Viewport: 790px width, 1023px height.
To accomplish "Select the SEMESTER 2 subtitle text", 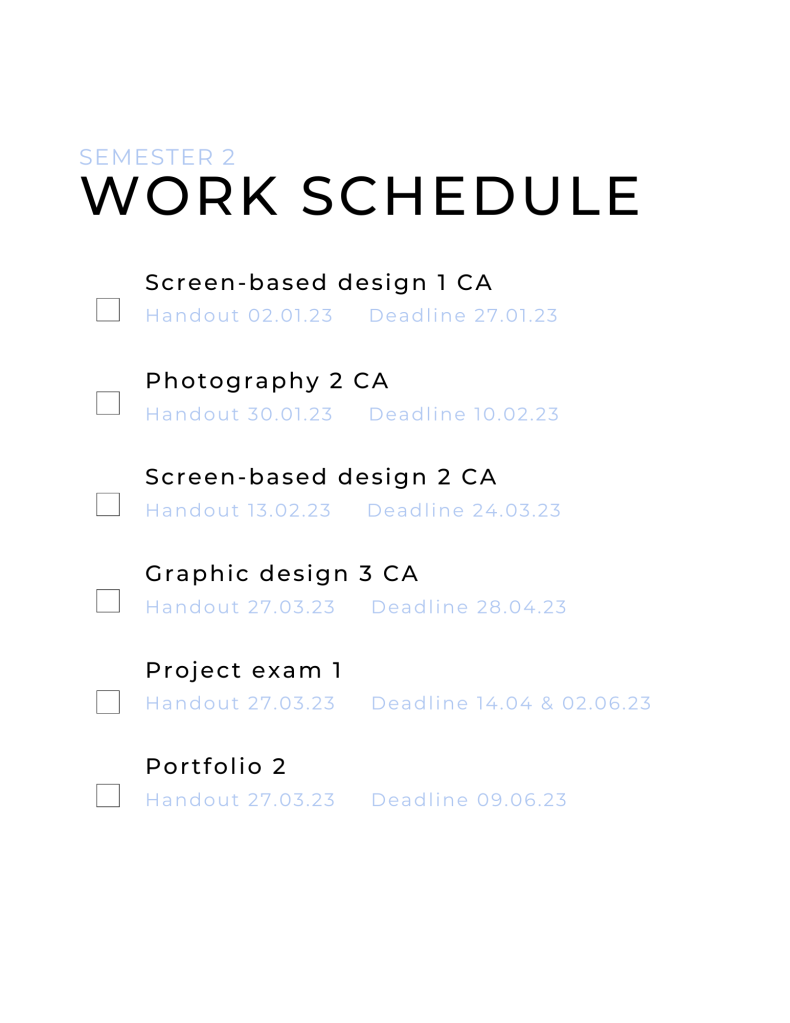I will [157, 157].
